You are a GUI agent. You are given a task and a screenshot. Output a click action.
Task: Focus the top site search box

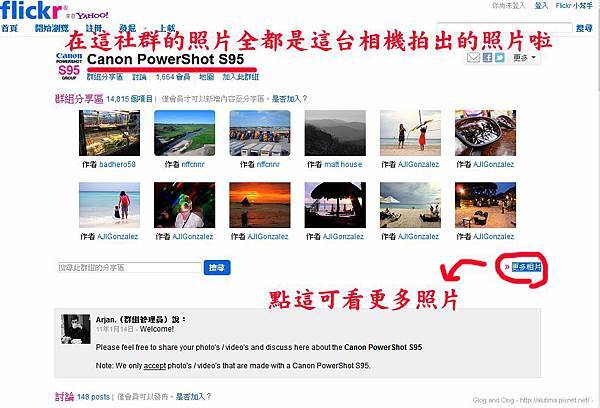[x=504, y=28]
